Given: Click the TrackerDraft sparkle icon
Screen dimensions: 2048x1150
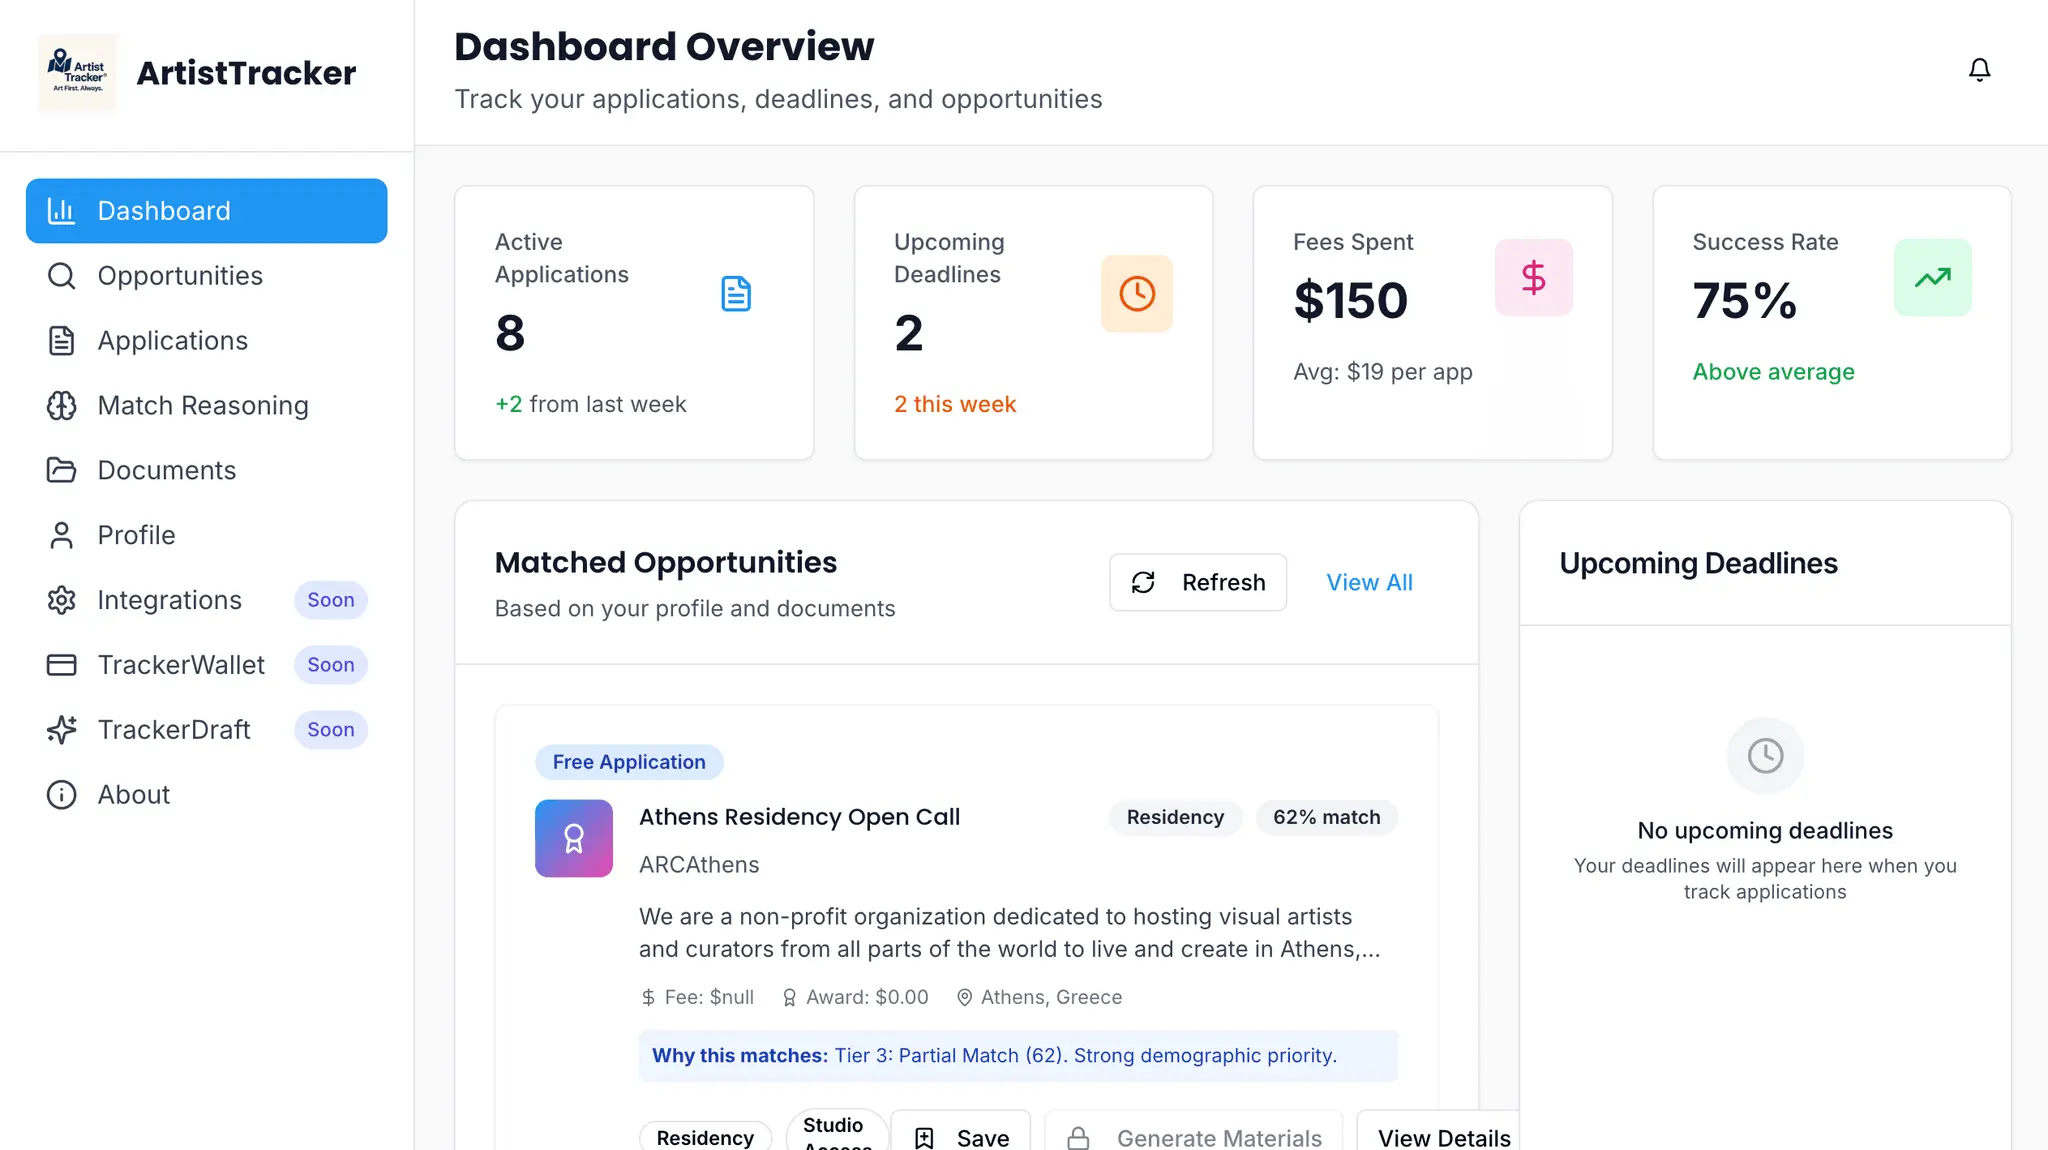Looking at the screenshot, I should pos(61,730).
